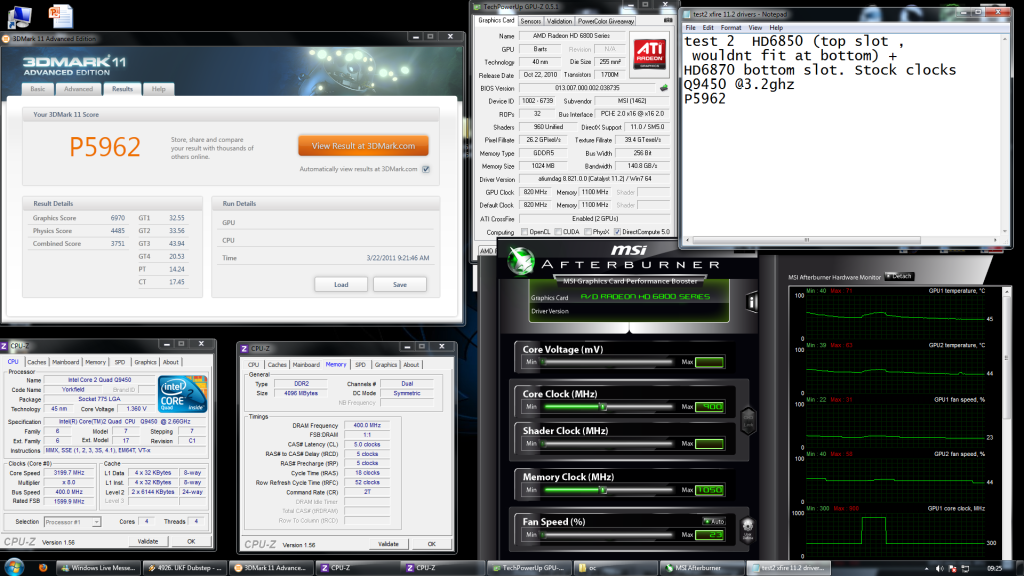Launch Firefox from the taskbar
Screen dimensions: 1024x576
click(43, 568)
